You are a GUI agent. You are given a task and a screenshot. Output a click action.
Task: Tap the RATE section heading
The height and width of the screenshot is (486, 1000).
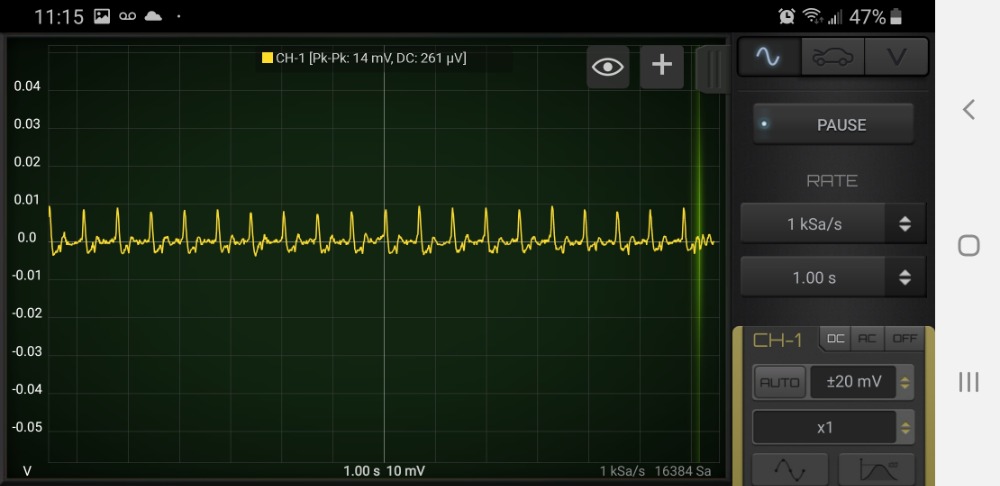(832, 181)
